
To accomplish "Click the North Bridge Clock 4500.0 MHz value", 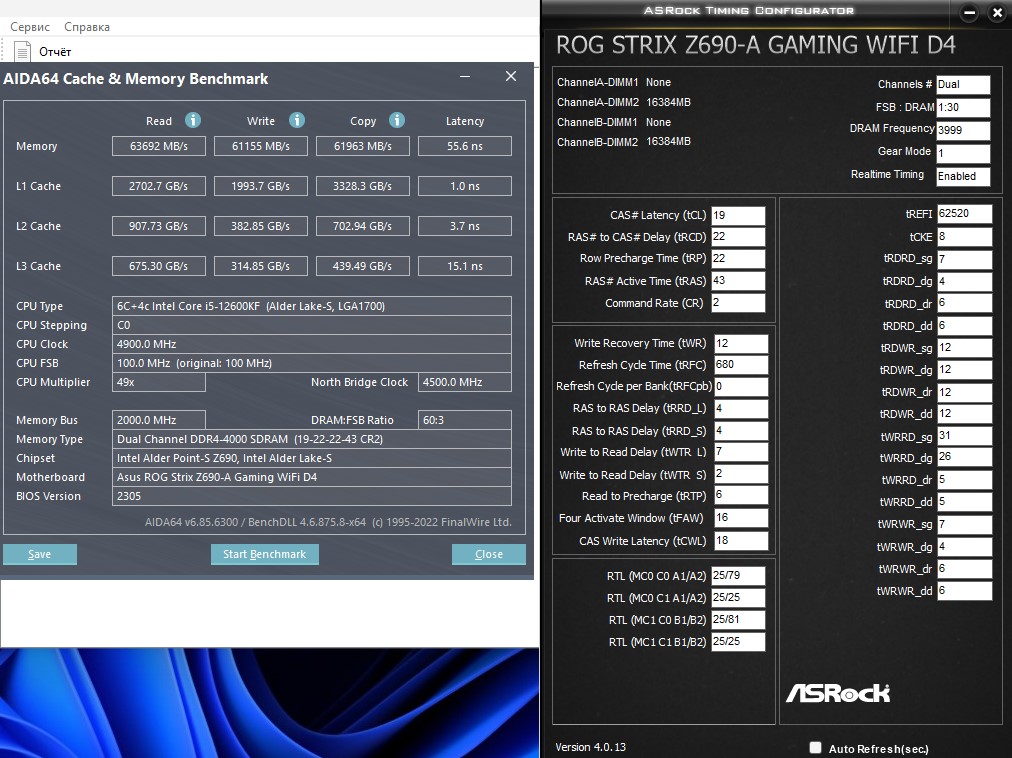I will pyautogui.click(x=465, y=382).
